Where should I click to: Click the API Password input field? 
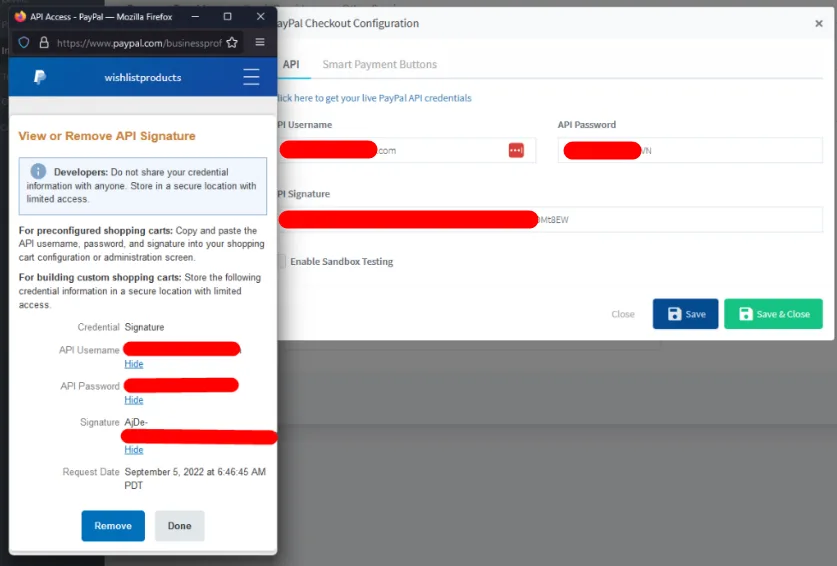(690, 151)
